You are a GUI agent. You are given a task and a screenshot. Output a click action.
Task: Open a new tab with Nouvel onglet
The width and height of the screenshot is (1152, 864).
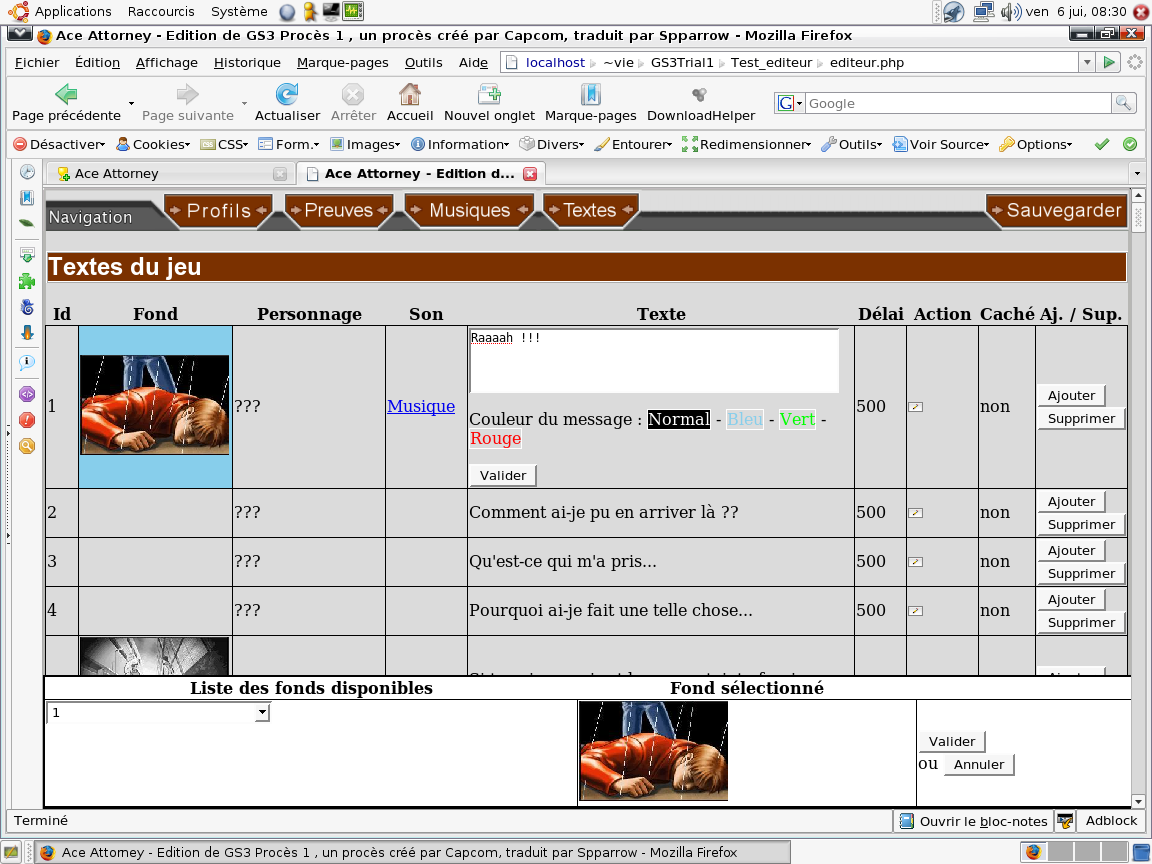[489, 94]
